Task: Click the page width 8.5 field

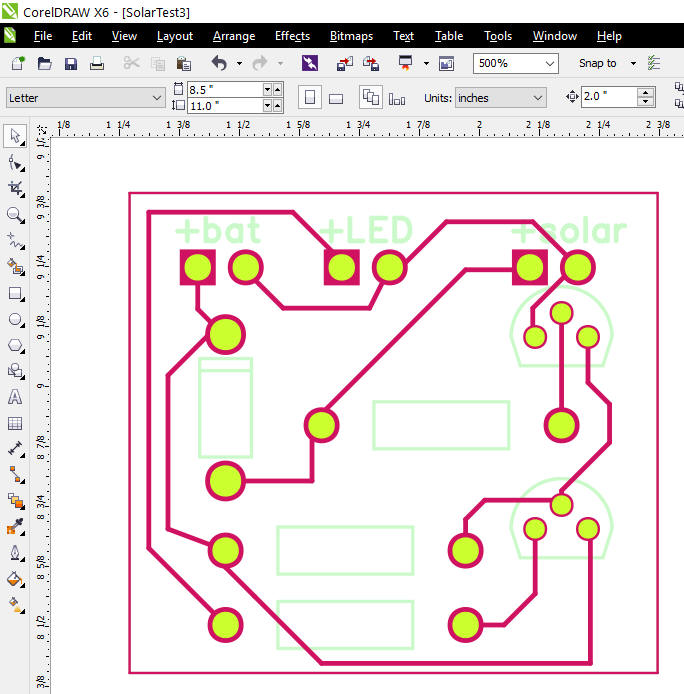Action: tap(224, 90)
